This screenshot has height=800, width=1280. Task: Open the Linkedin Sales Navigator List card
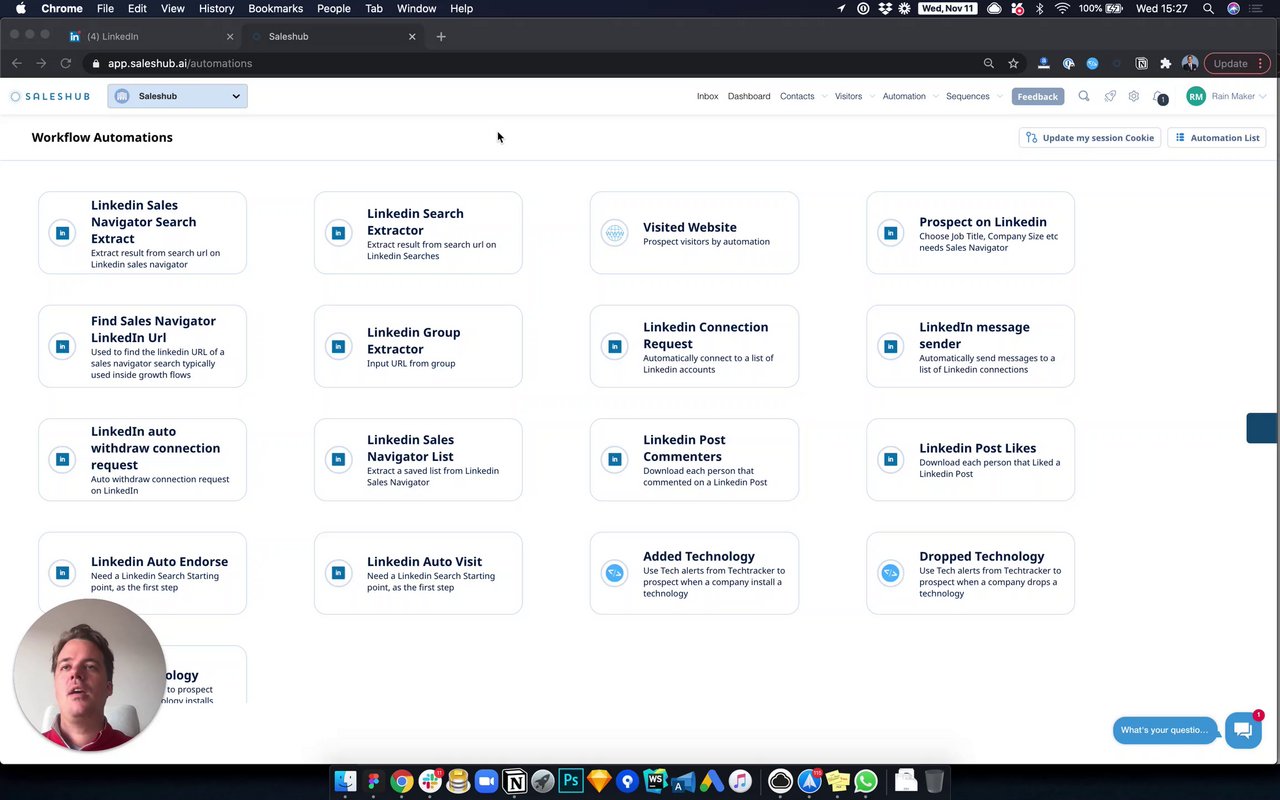(418, 459)
